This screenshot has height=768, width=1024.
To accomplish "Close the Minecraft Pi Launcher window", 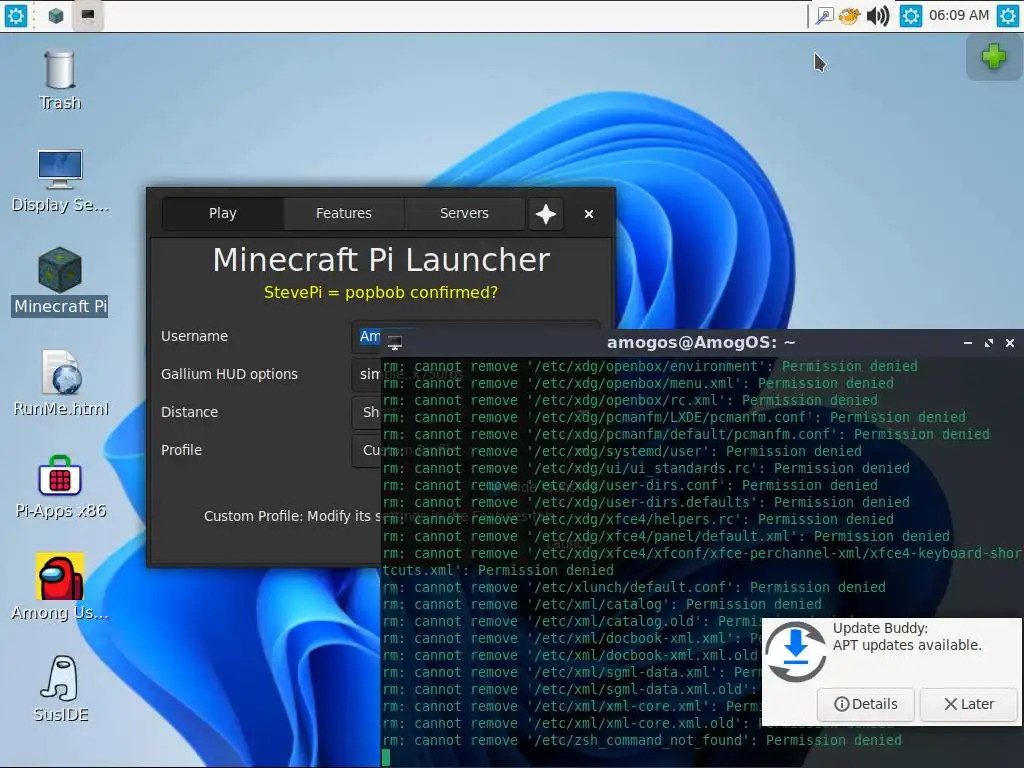I will (x=588, y=214).
